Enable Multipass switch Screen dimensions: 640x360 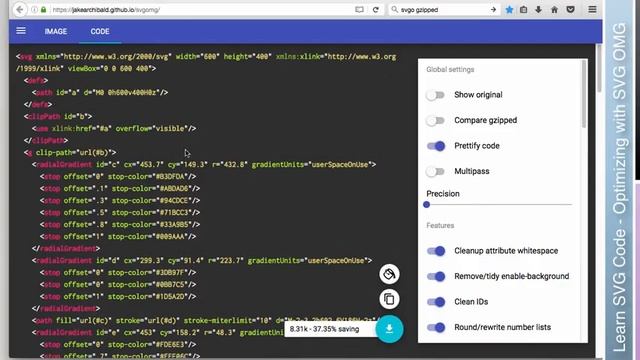click(436, 171)
